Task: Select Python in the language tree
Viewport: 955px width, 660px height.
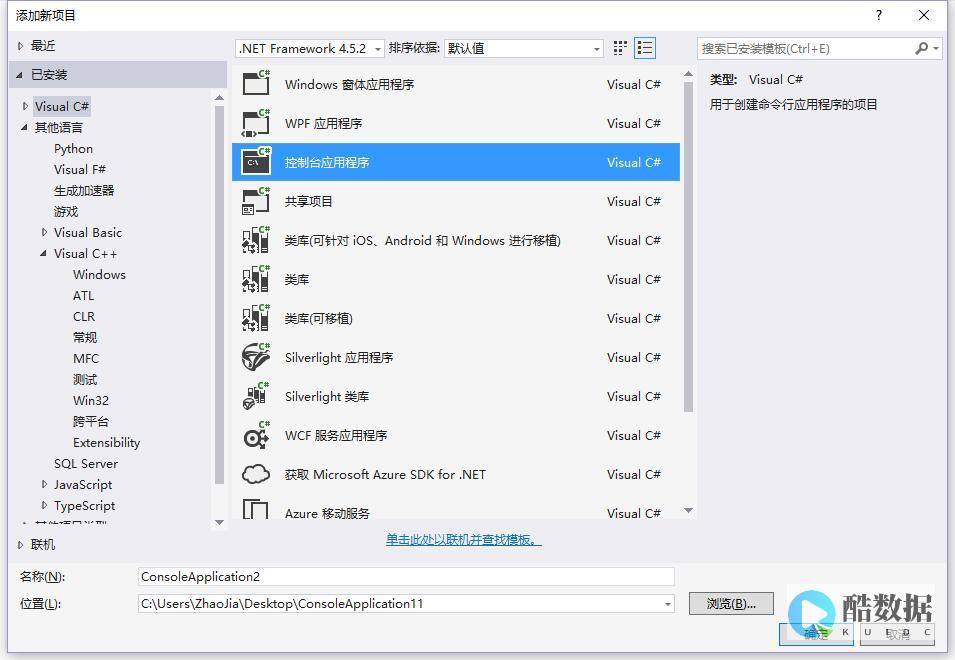Action: [73, 149]
